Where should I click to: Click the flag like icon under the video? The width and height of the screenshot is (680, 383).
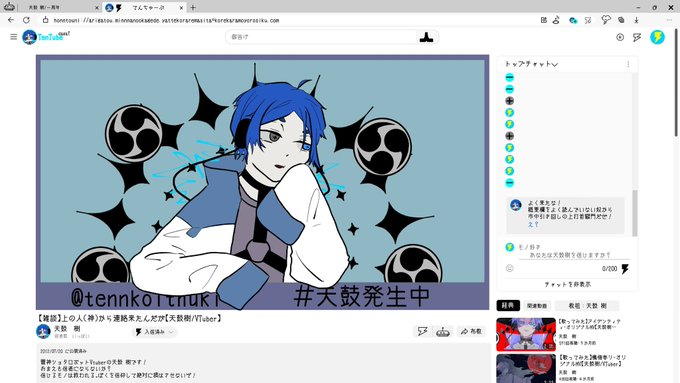422,332
